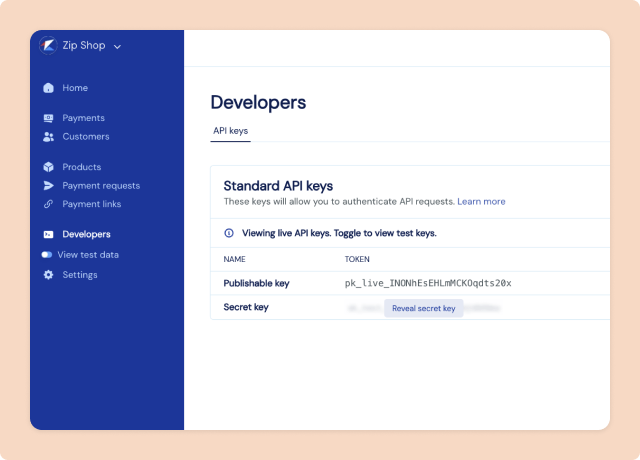
Task: Open the Learn more link
Action: point(481,201)
